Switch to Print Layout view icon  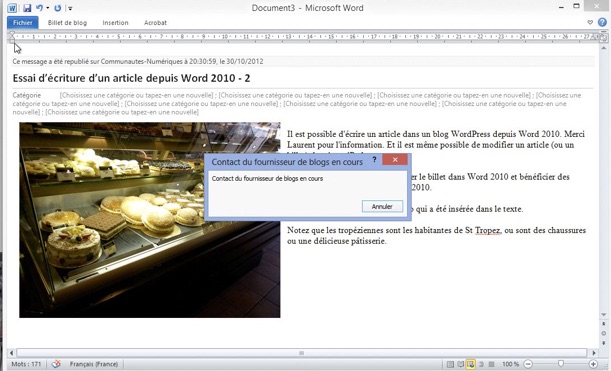pos(450,364)
